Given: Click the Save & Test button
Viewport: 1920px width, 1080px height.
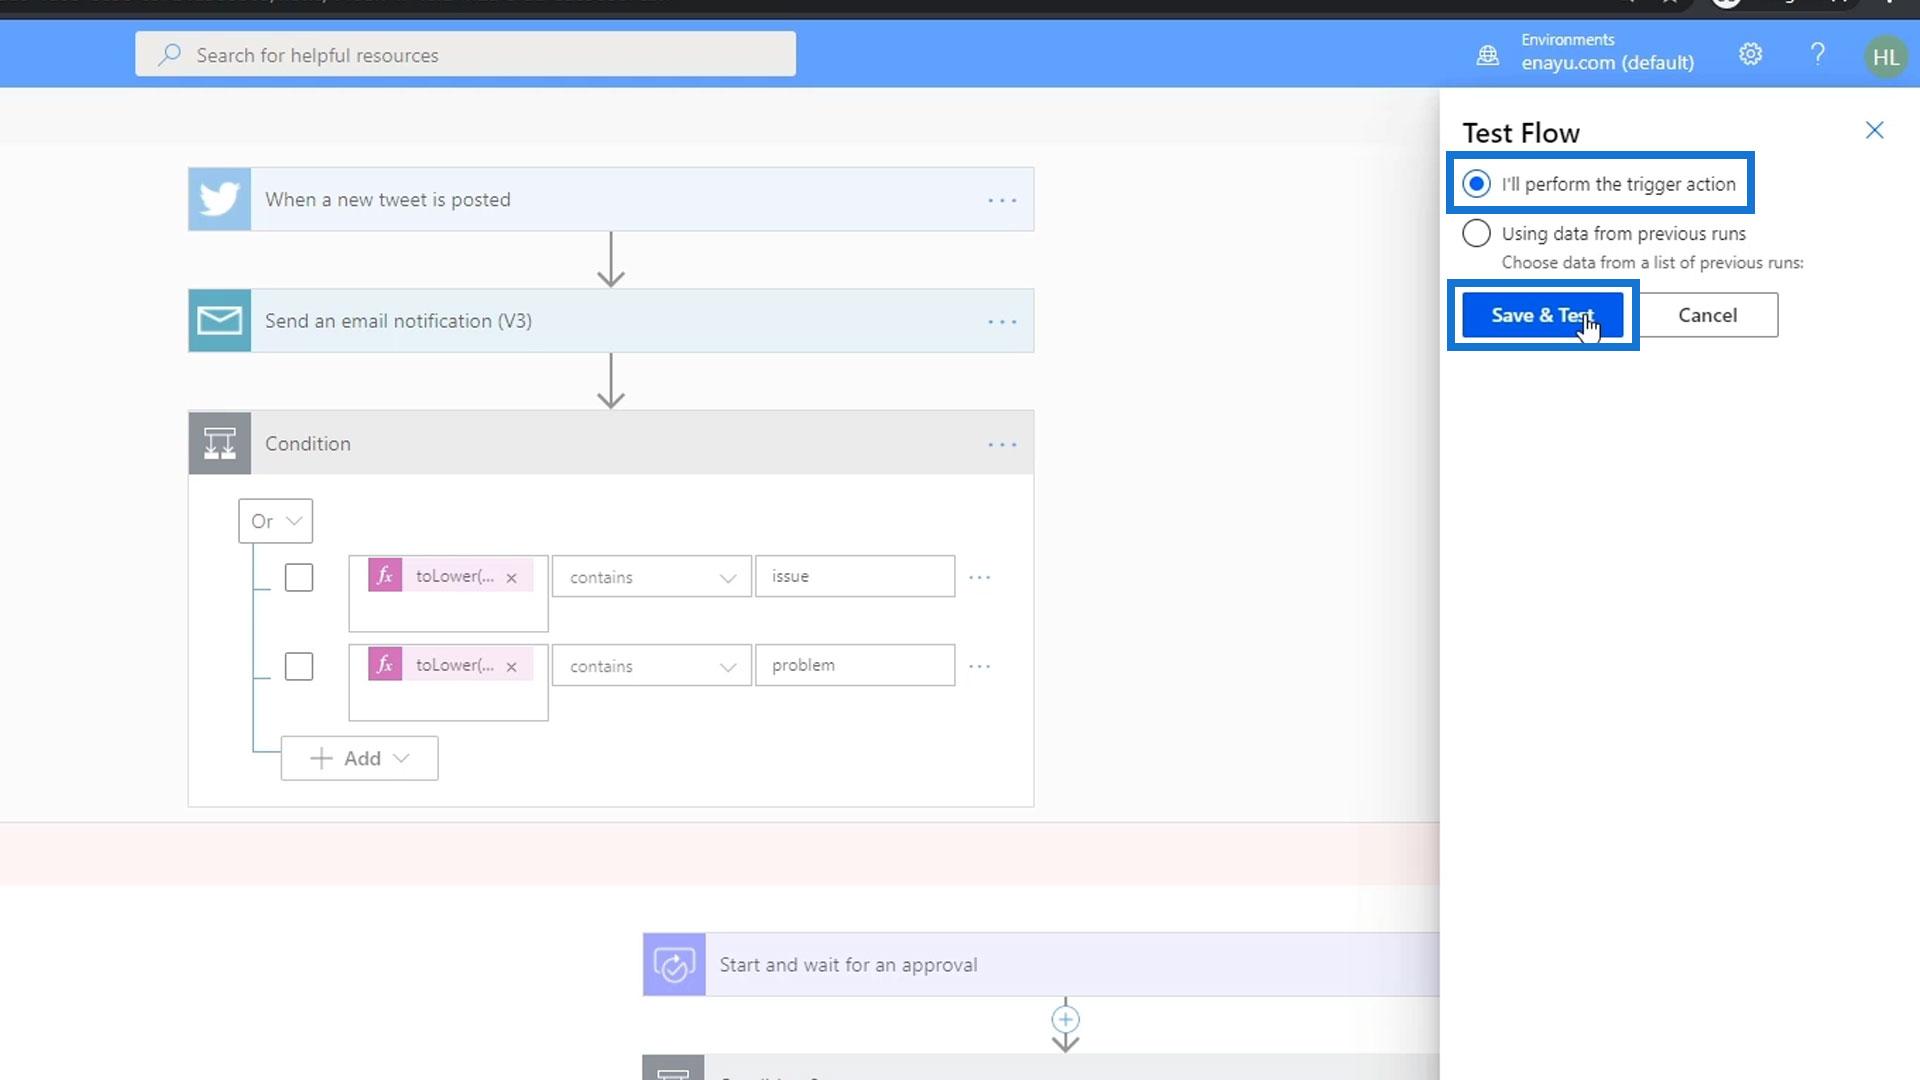Looking at the screenshot, I should click(x=1542, y=315).
